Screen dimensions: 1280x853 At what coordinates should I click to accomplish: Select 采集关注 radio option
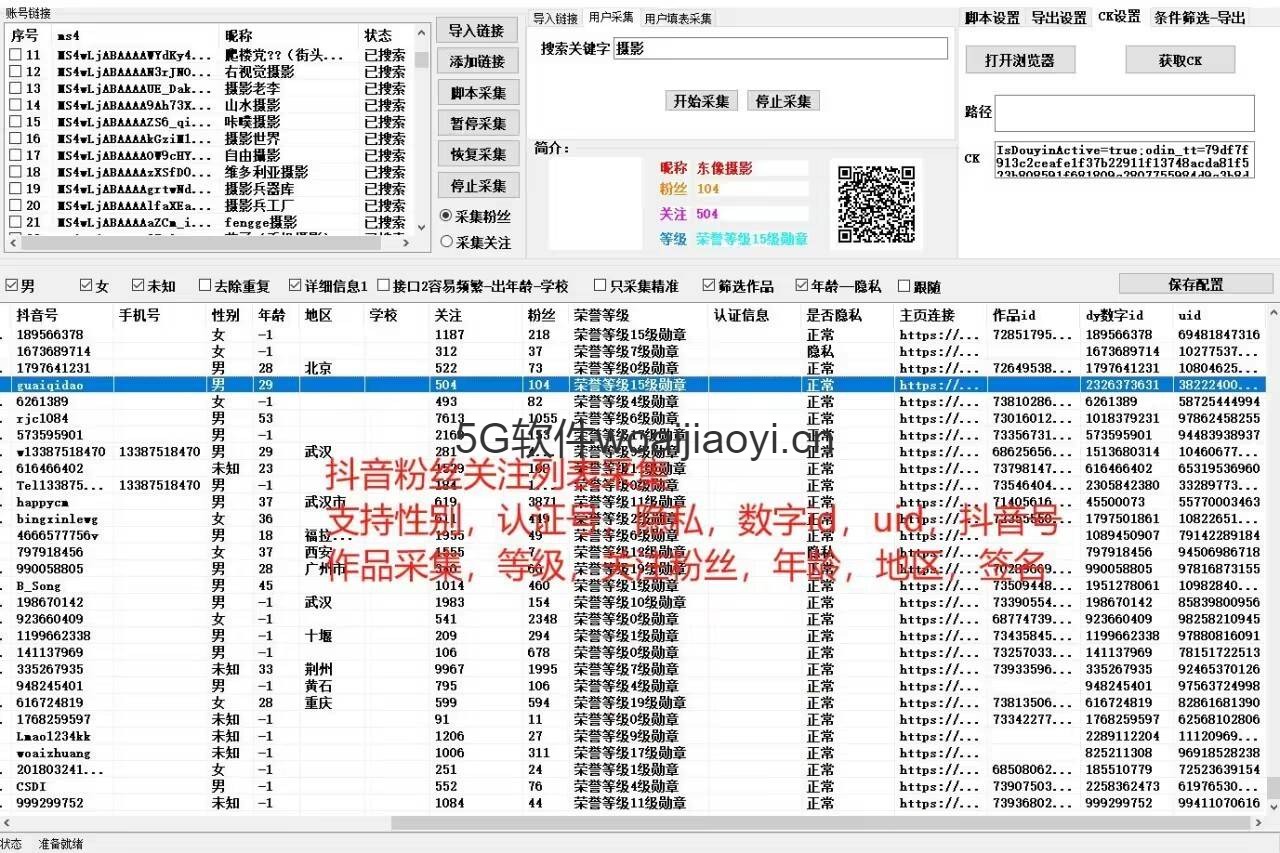pyautogui.click(x=446, y=242)
